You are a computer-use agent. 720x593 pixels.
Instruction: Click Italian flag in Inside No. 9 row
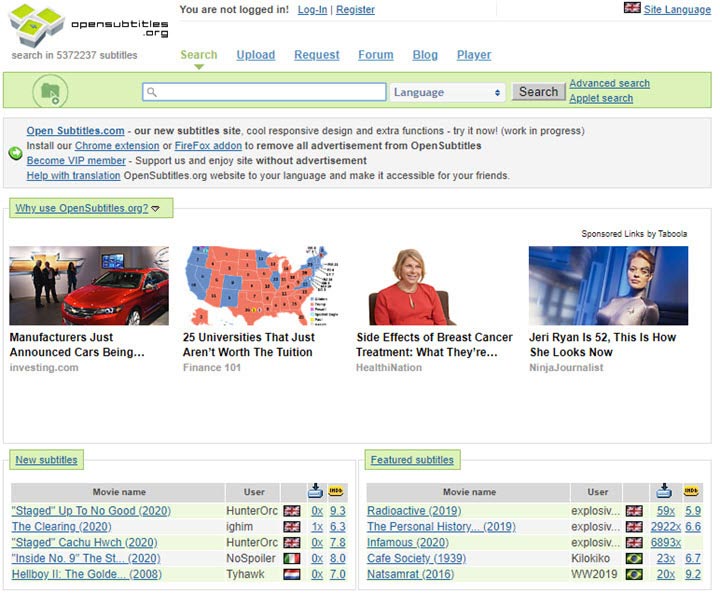click(x=292, y=559)
